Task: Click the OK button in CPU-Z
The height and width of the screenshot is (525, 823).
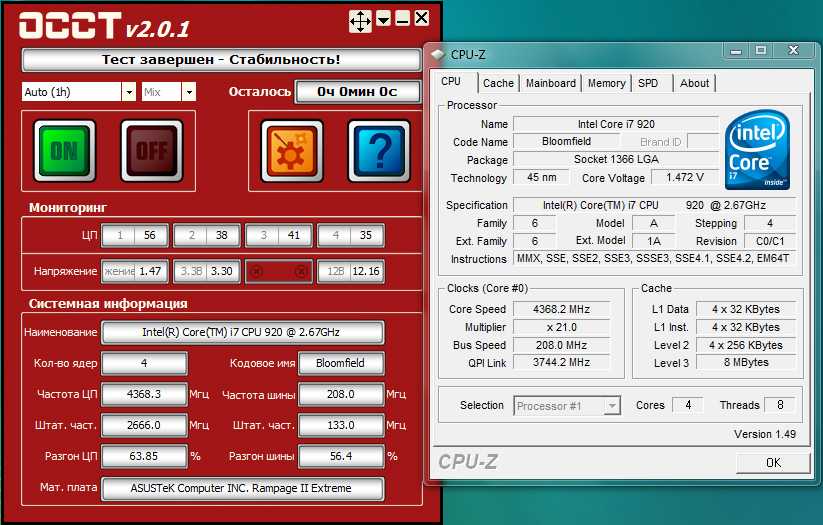Action: point(773,463)
